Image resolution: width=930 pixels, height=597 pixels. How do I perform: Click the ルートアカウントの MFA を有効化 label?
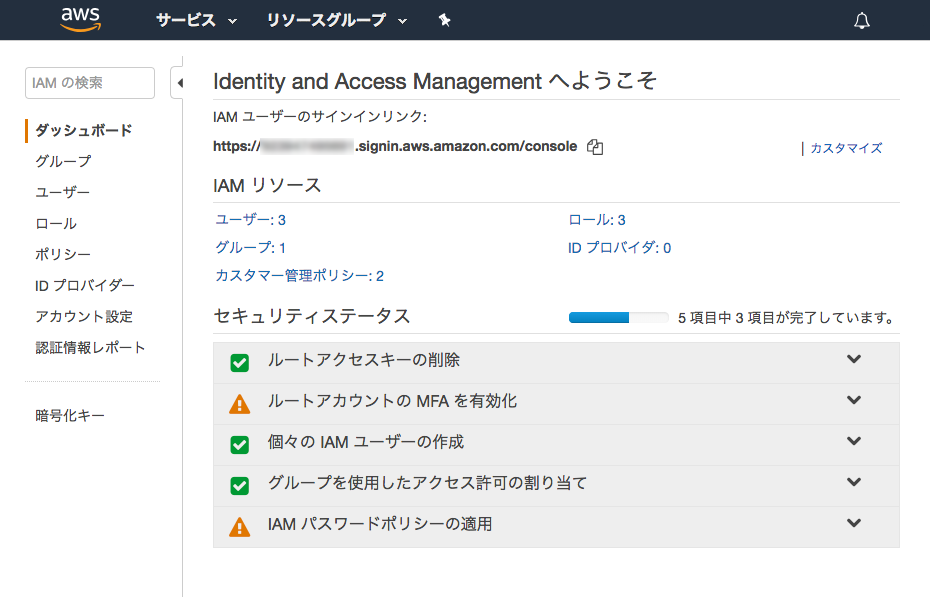[392, 401]
